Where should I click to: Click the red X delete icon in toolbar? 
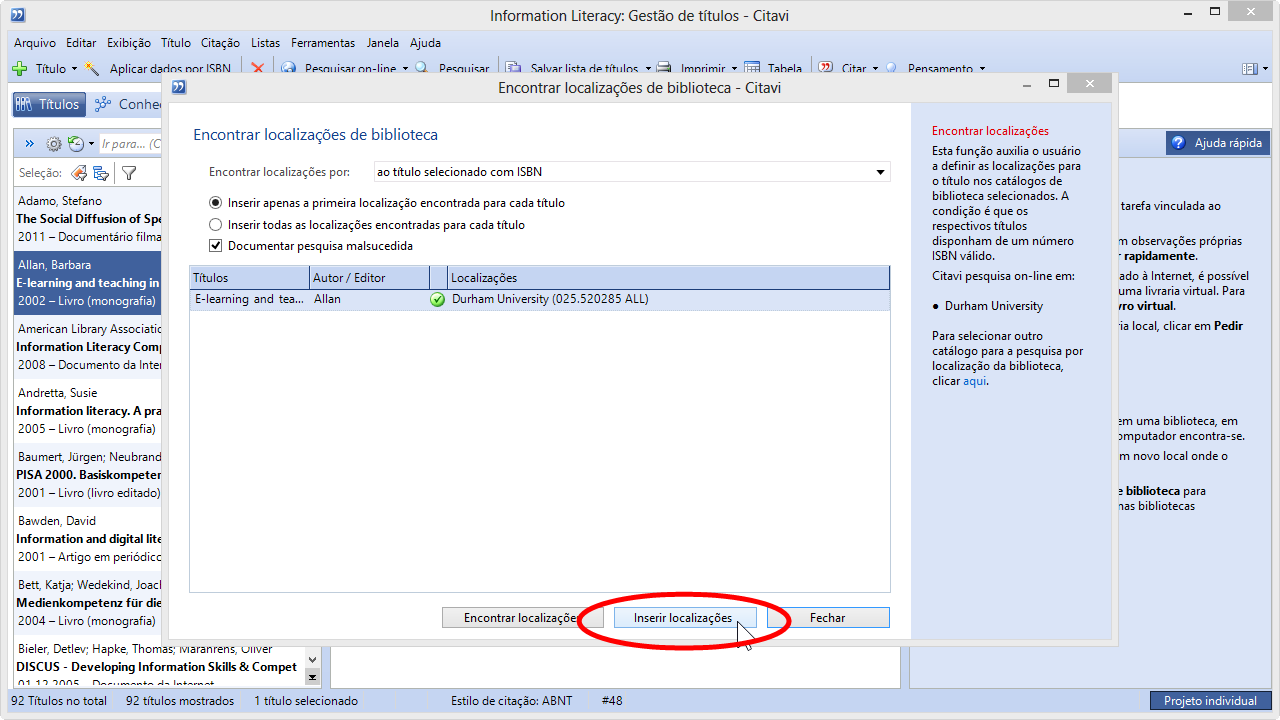[x=257, y=69]
